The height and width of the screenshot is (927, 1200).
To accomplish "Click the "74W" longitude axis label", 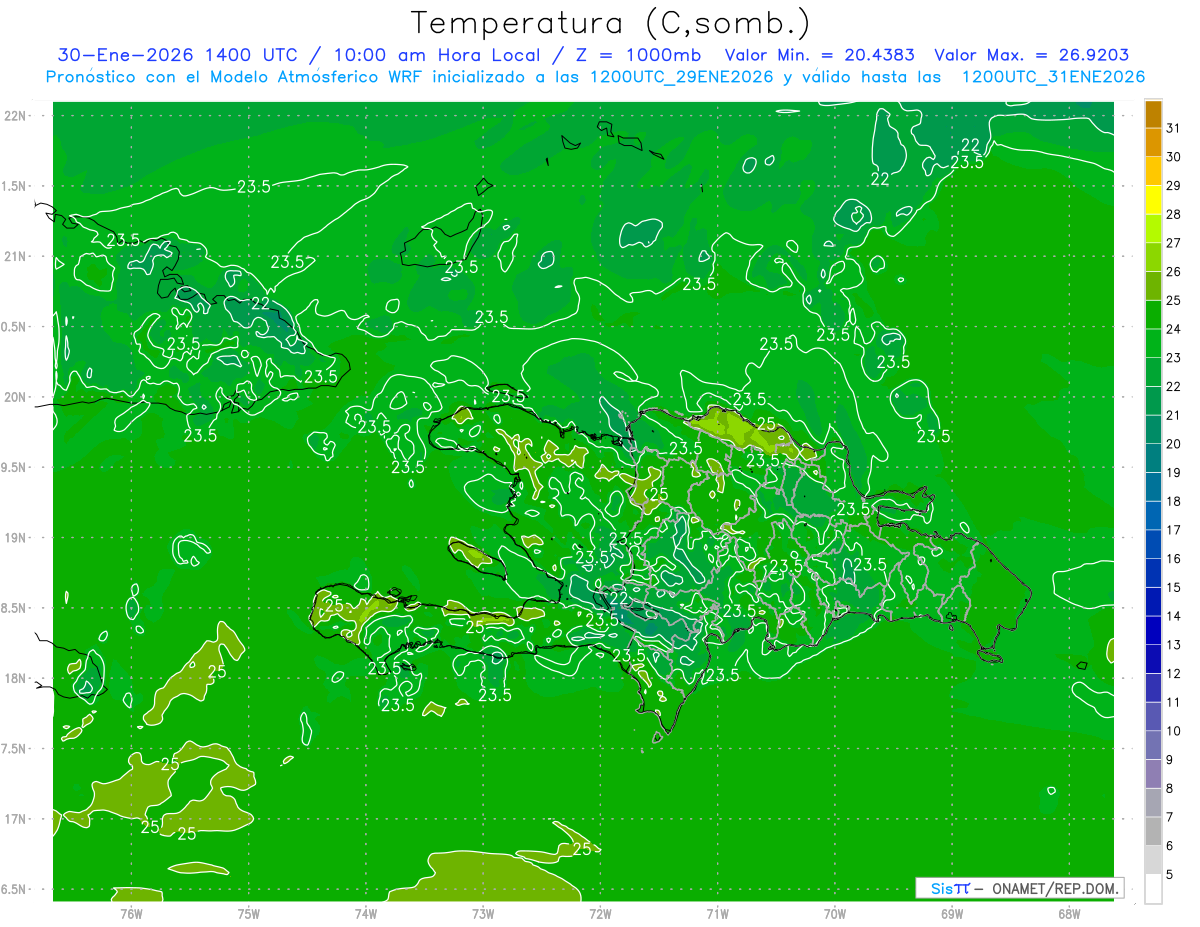I will 366,914.
